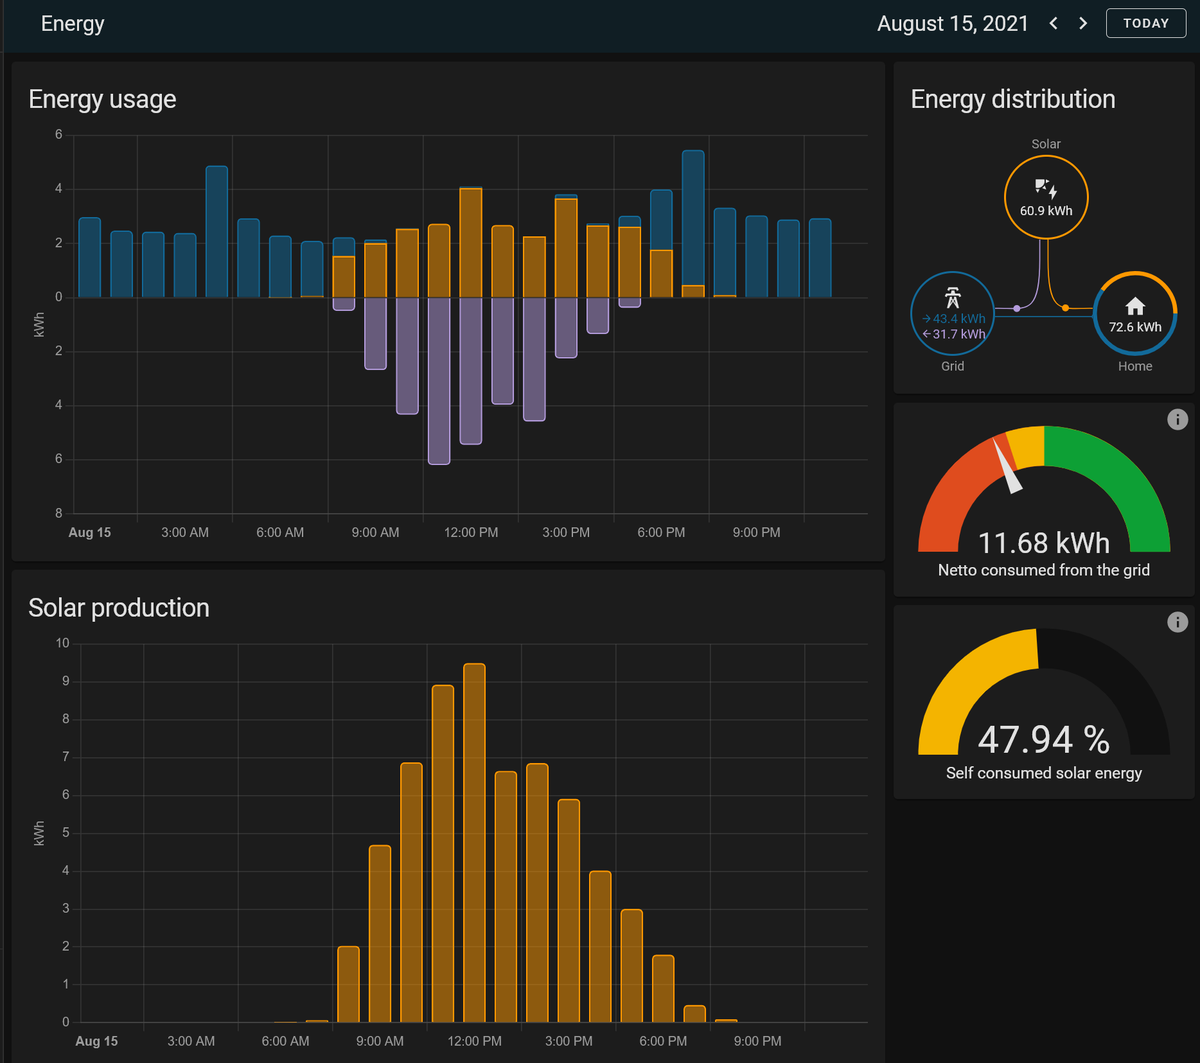Click the August 15, 2021 date label
1200x1063 pixels.
click(x=953, y=24)
